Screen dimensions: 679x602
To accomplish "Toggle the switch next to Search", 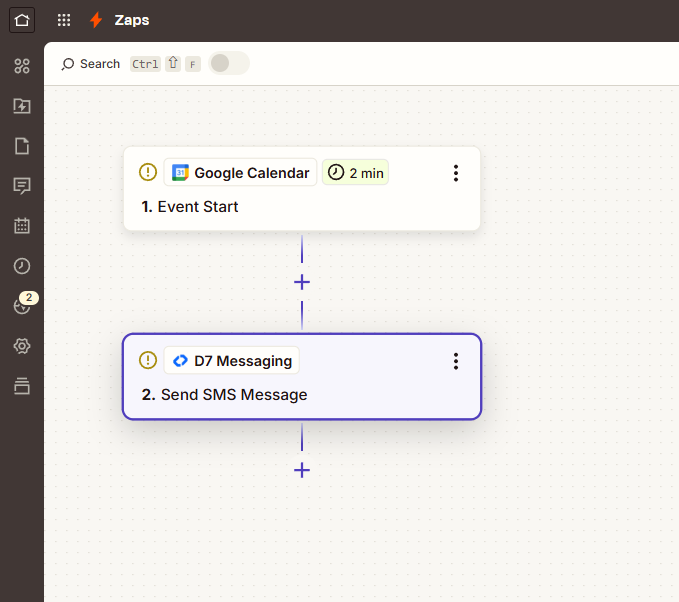I will (229, 63).
